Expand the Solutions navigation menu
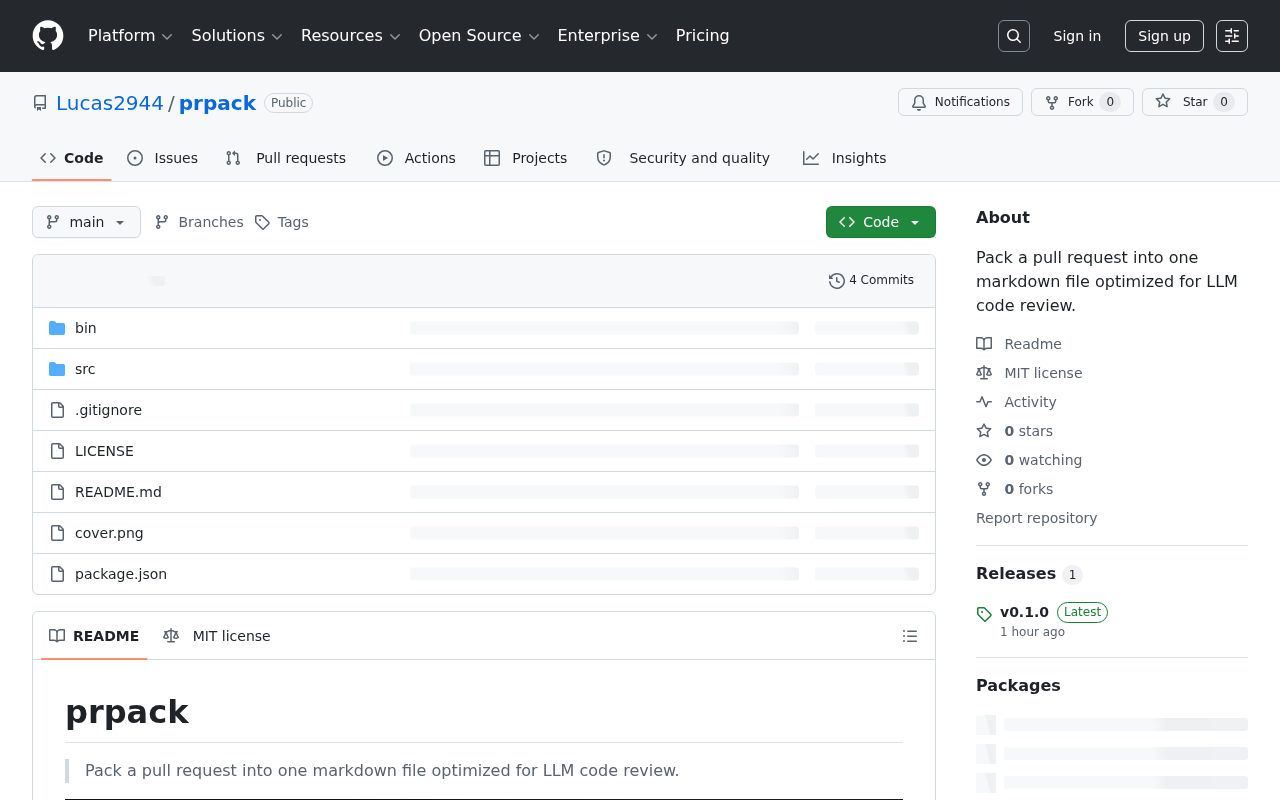The image size is (1280, 800). 237,36
